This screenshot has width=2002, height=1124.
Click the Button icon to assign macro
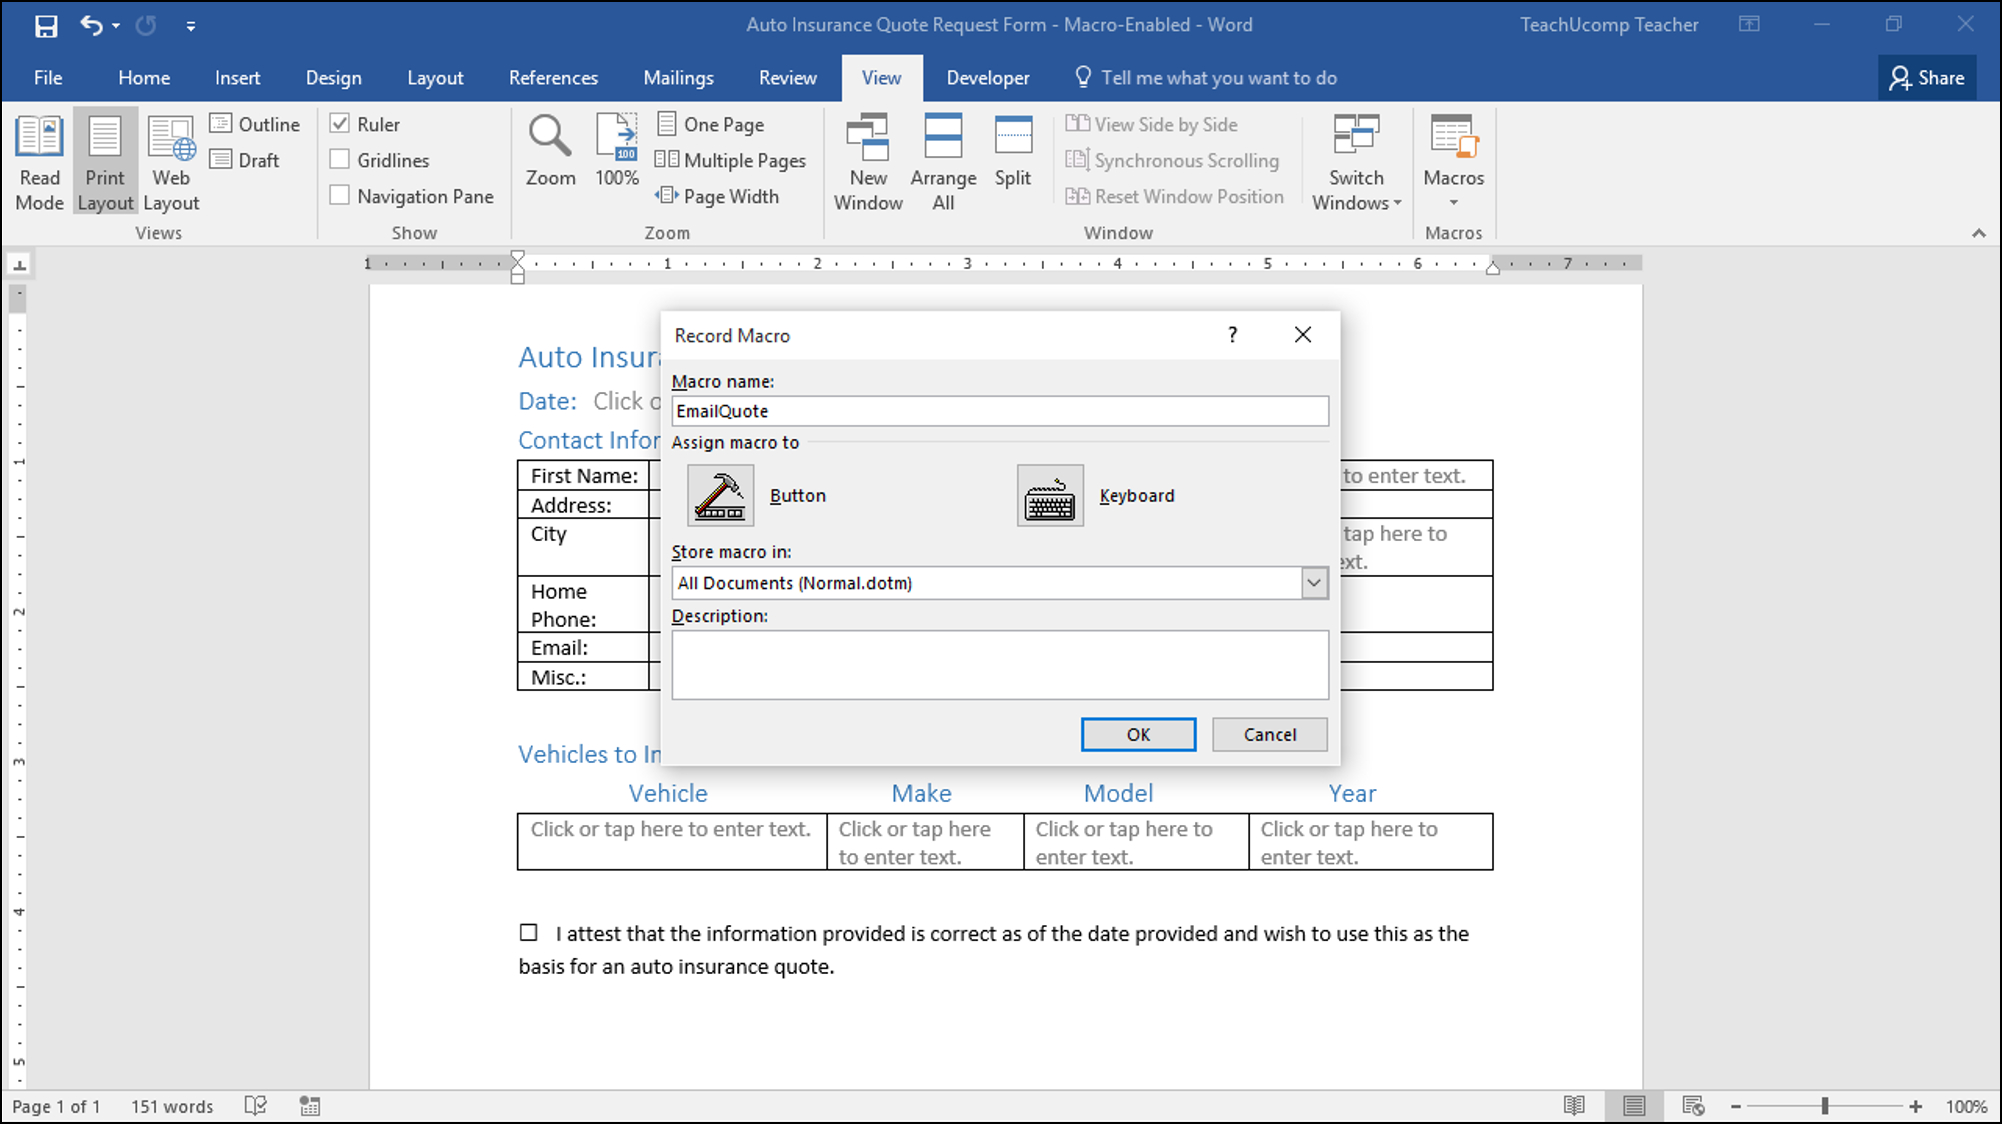click(720, 494)
